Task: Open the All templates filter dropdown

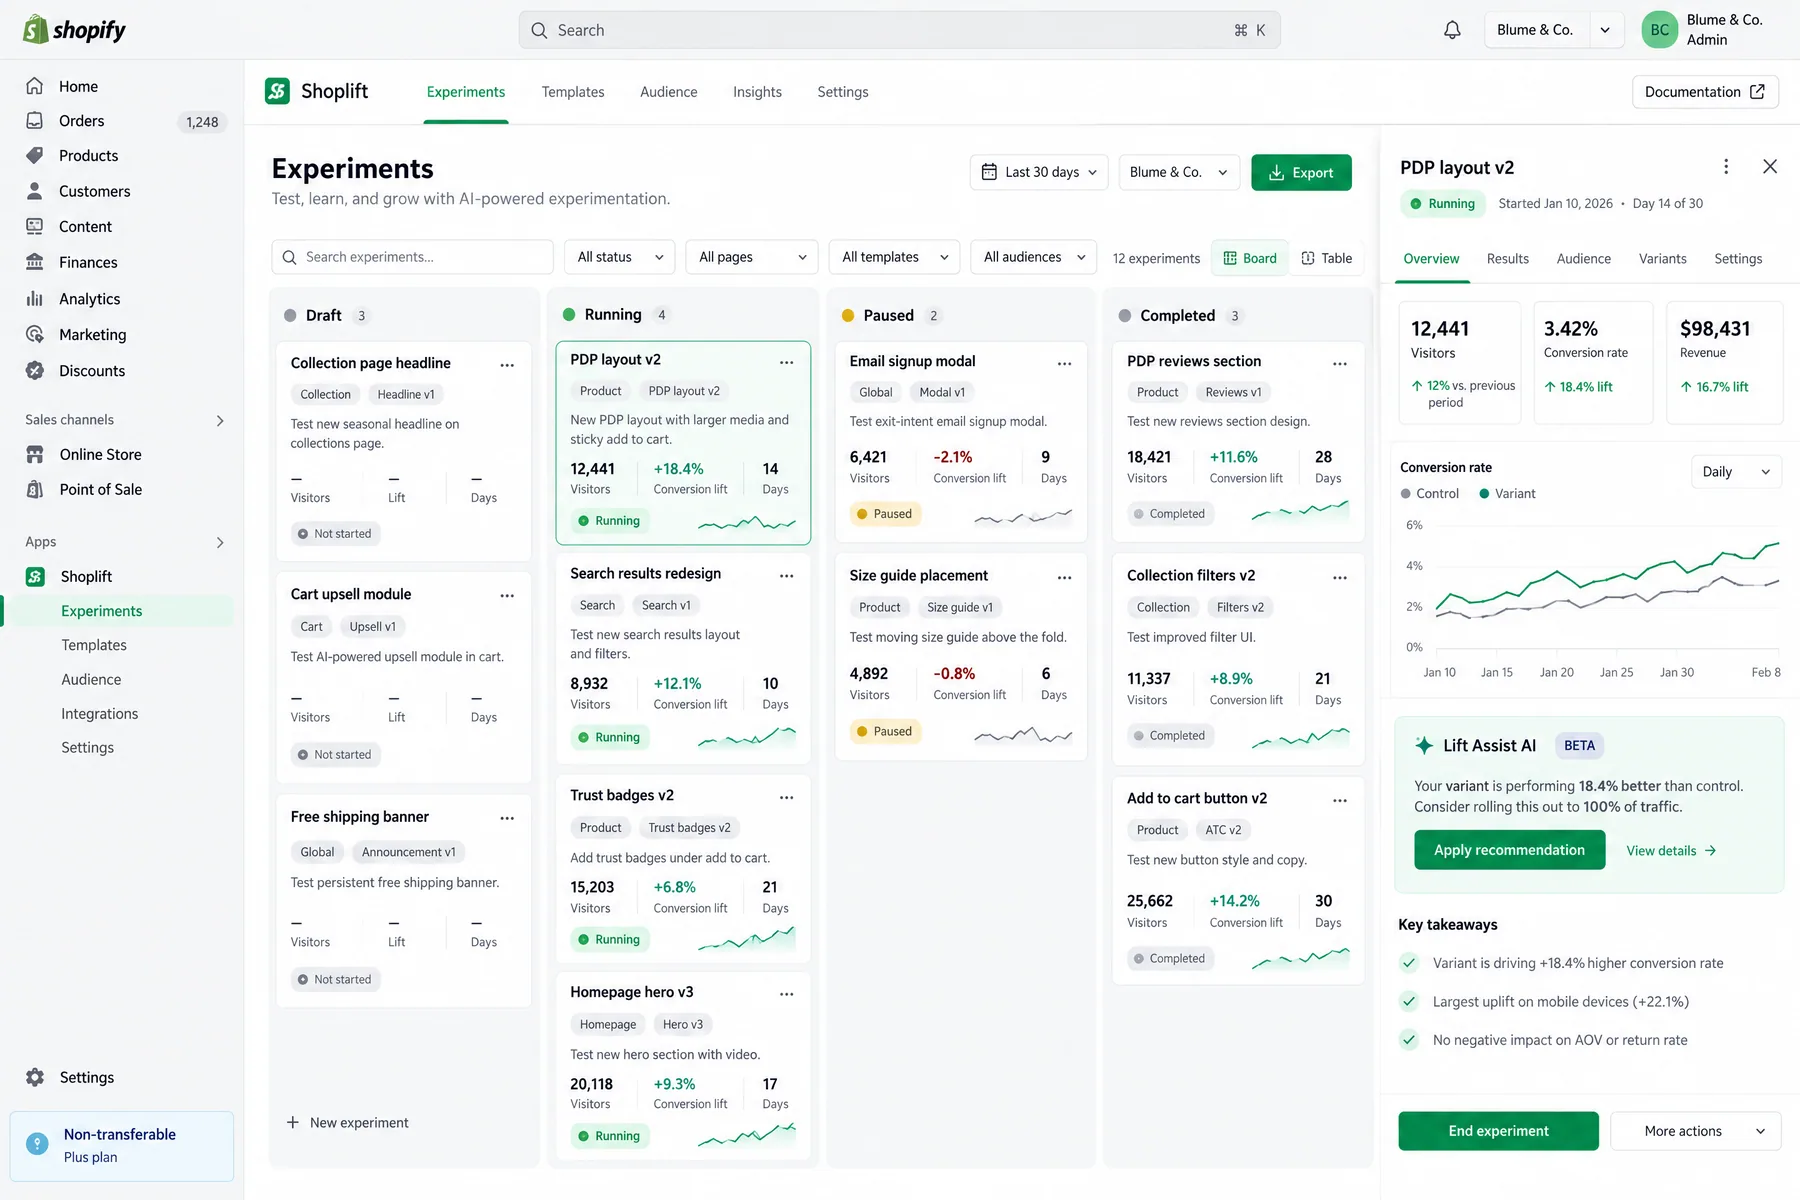Action: pos(894,257)
